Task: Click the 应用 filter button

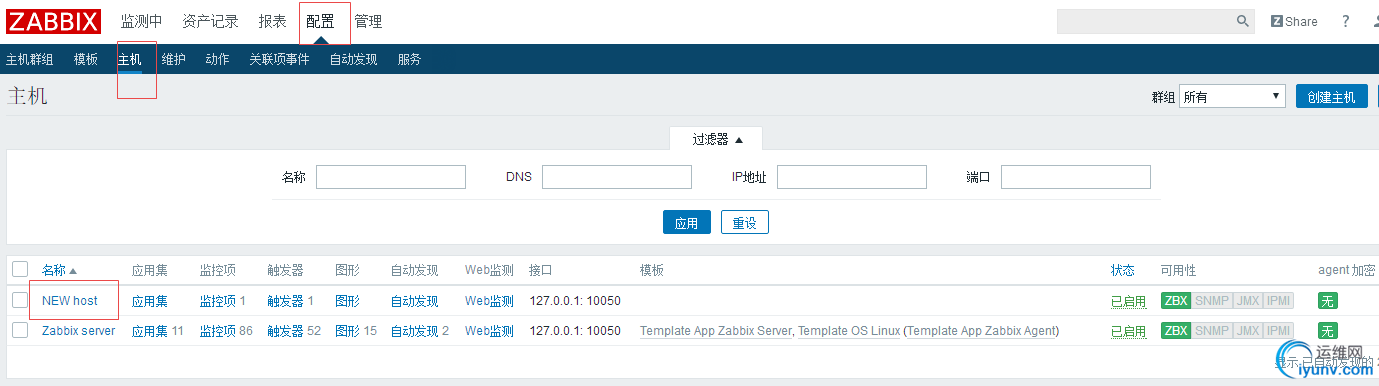Action: [686, 222]
